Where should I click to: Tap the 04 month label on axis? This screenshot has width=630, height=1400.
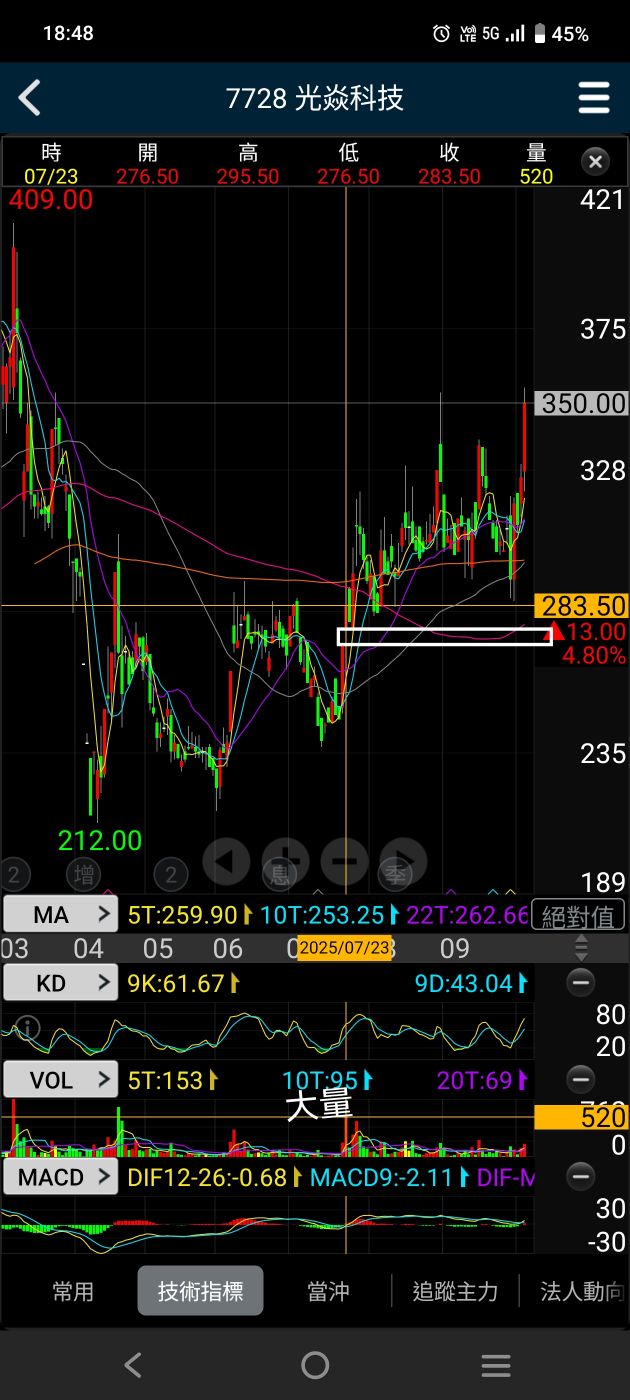(x=88, y=948)
